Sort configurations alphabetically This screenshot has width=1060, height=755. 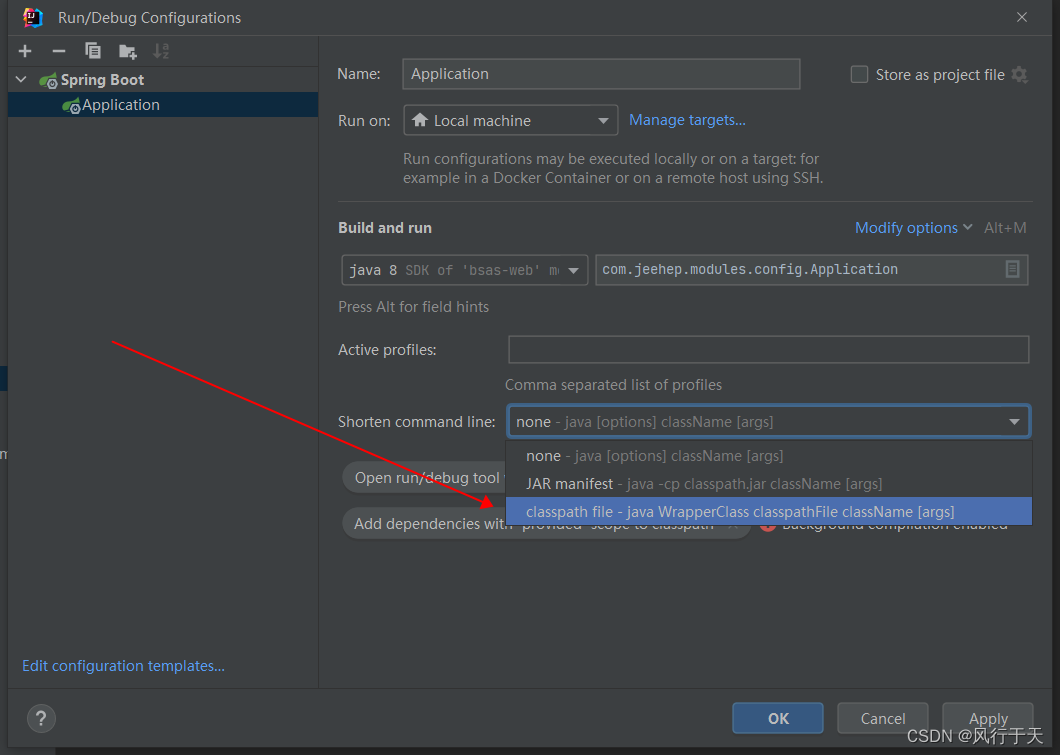(161, 51)
